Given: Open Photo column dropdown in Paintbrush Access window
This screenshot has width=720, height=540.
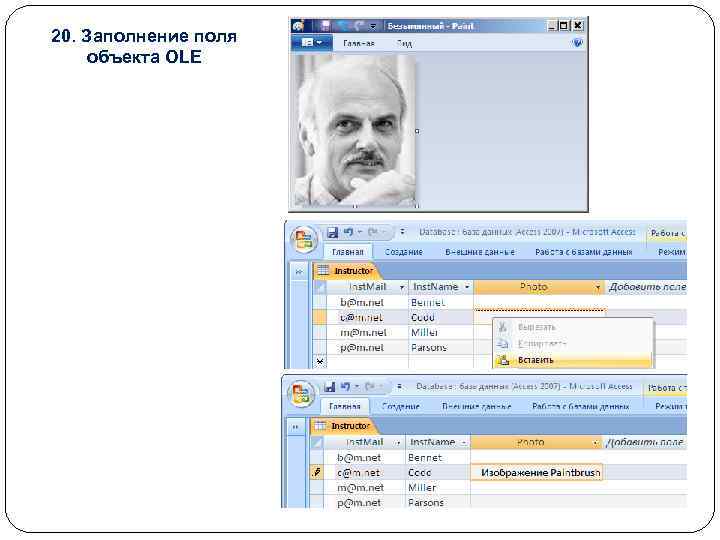Looking at the screenshot, I should (595, 443).
